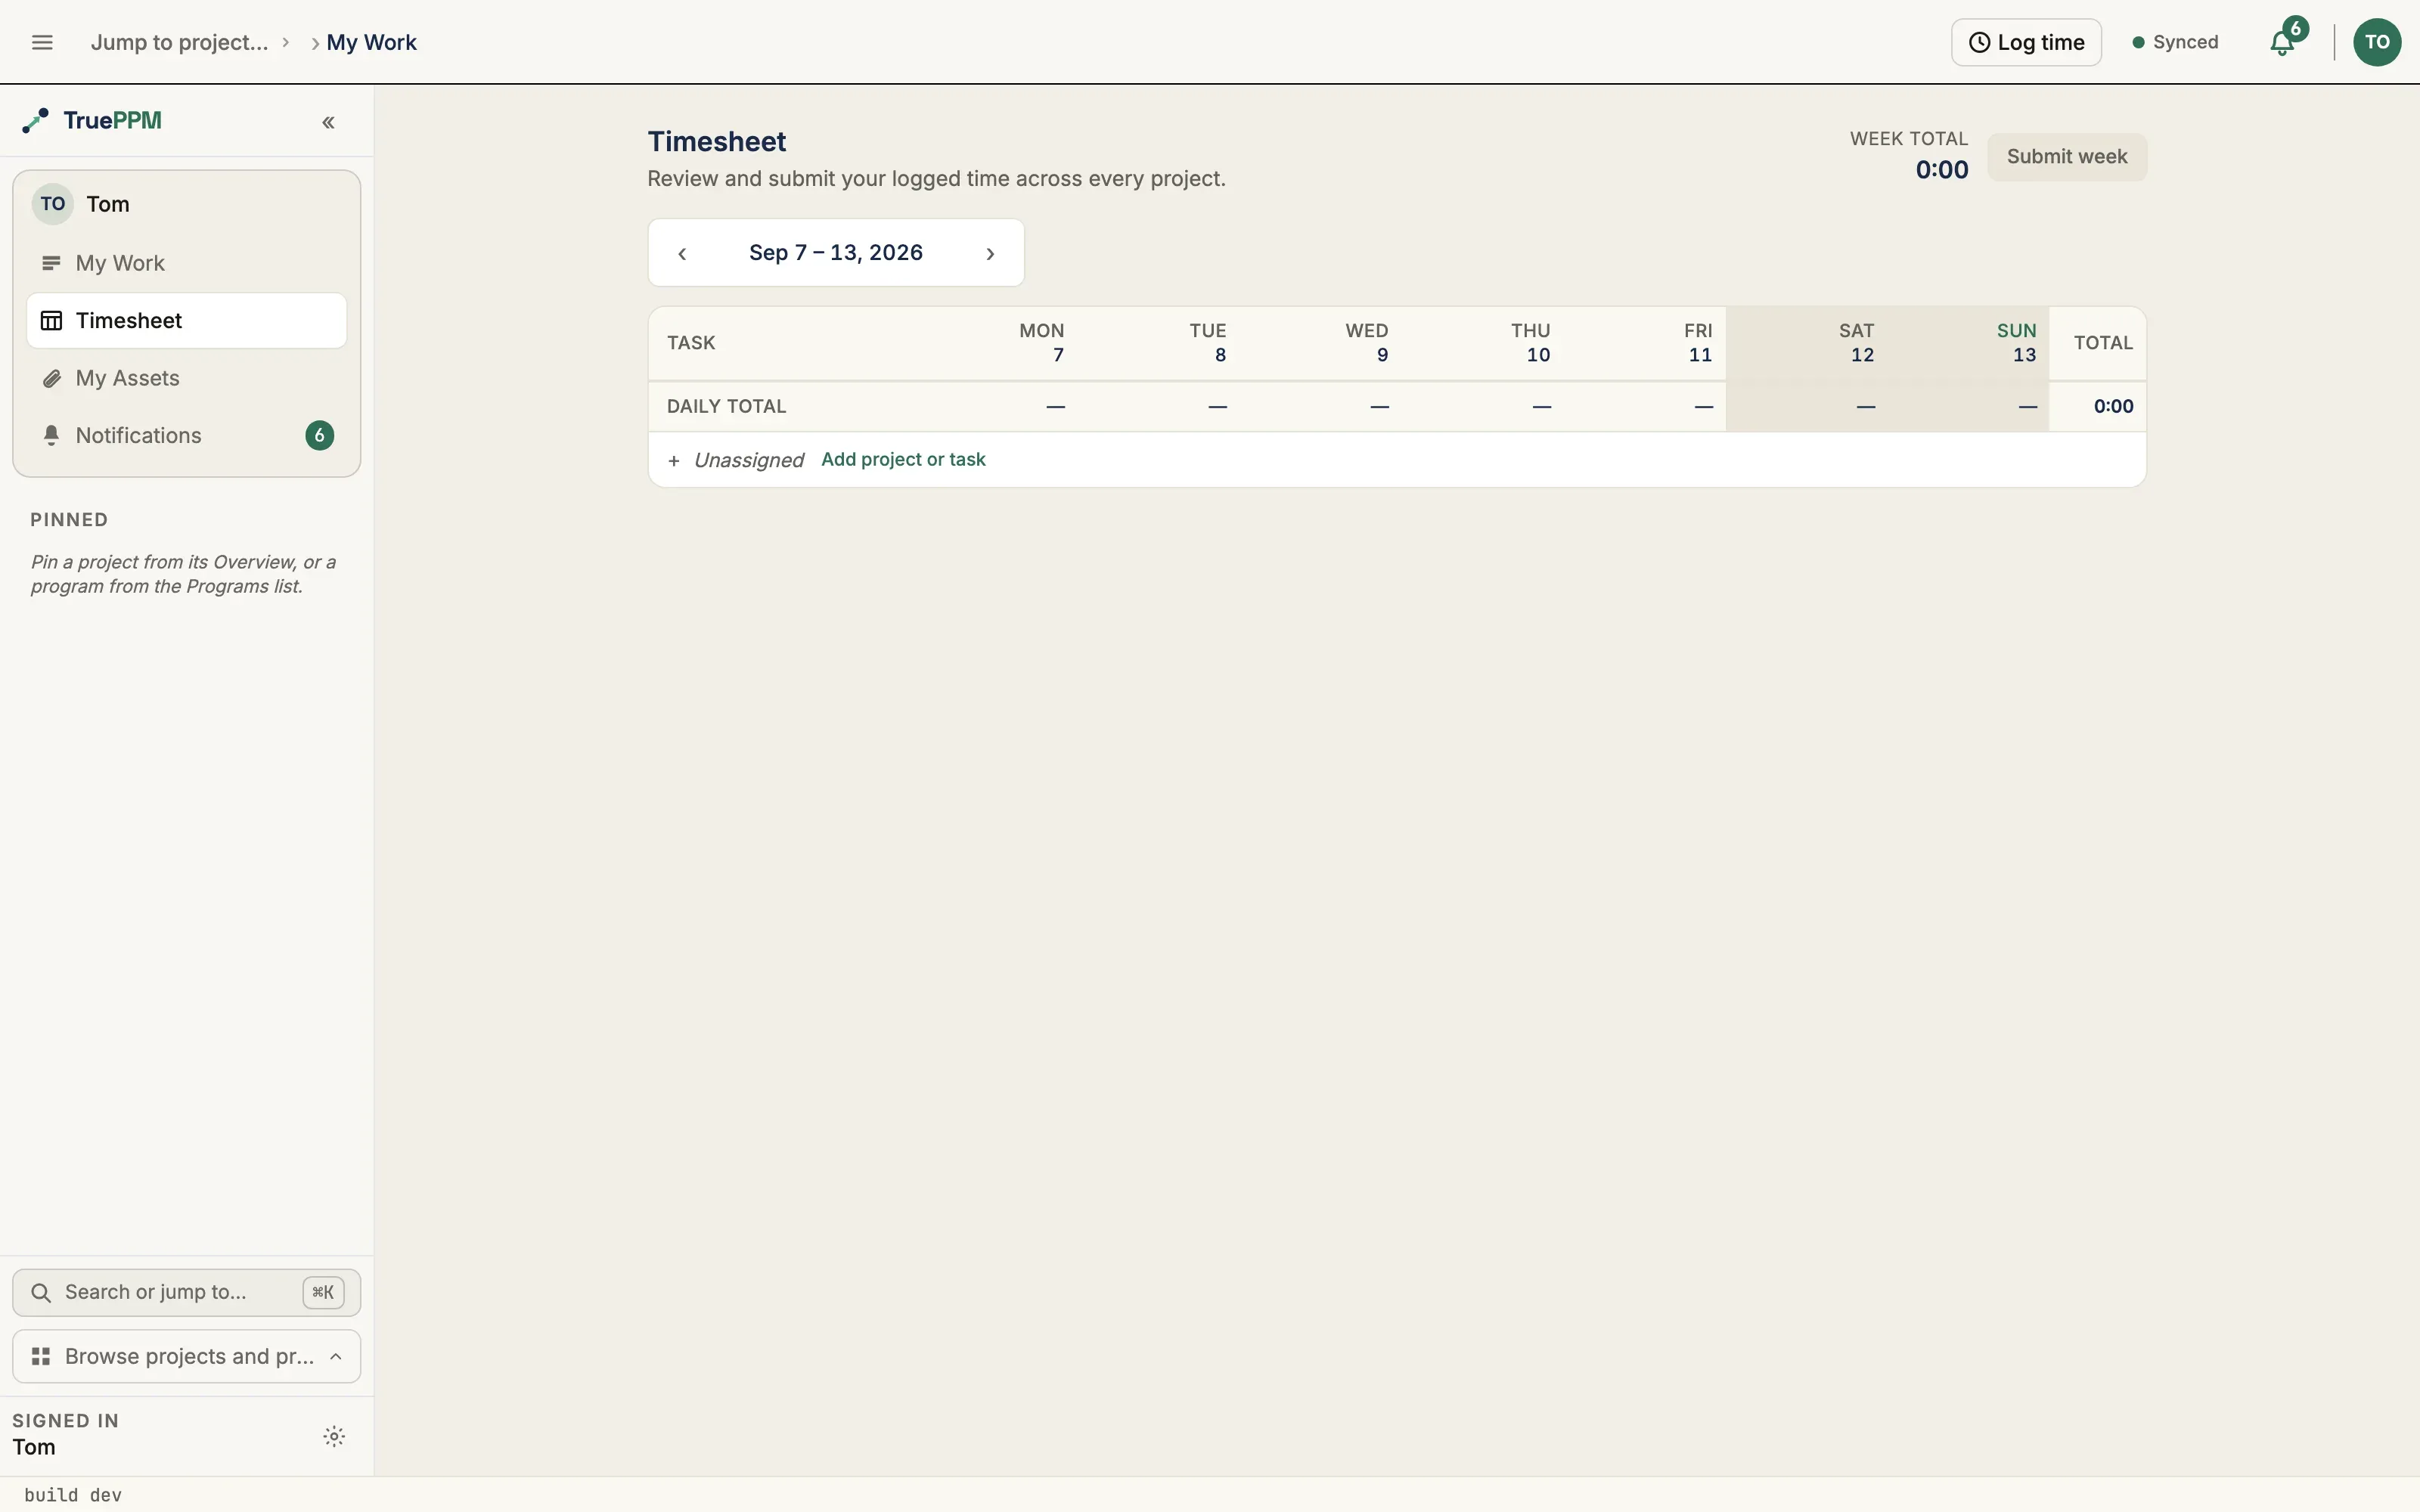
Task: Open Jump to project breadcrumb
Action: (x=180, y=42)
